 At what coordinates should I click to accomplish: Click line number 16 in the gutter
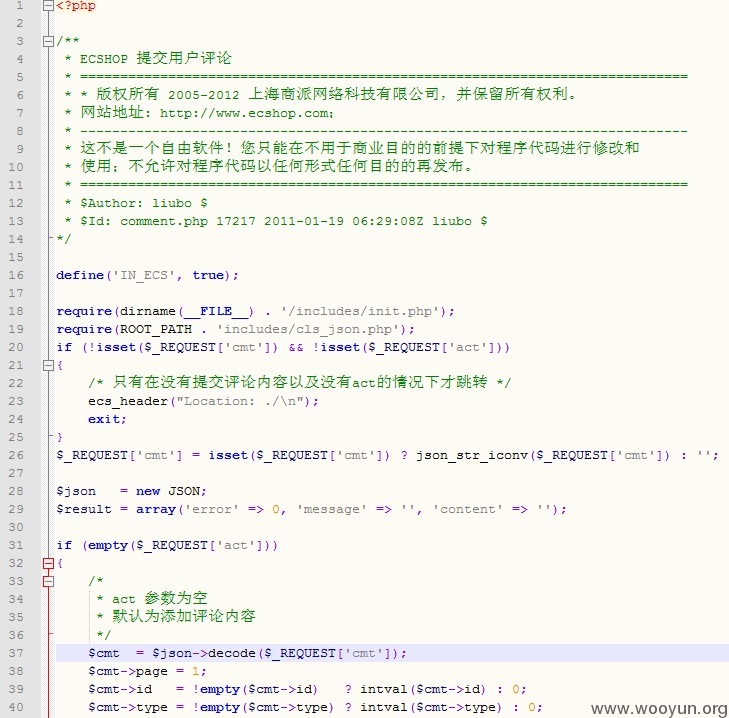(x=16, y=275)
